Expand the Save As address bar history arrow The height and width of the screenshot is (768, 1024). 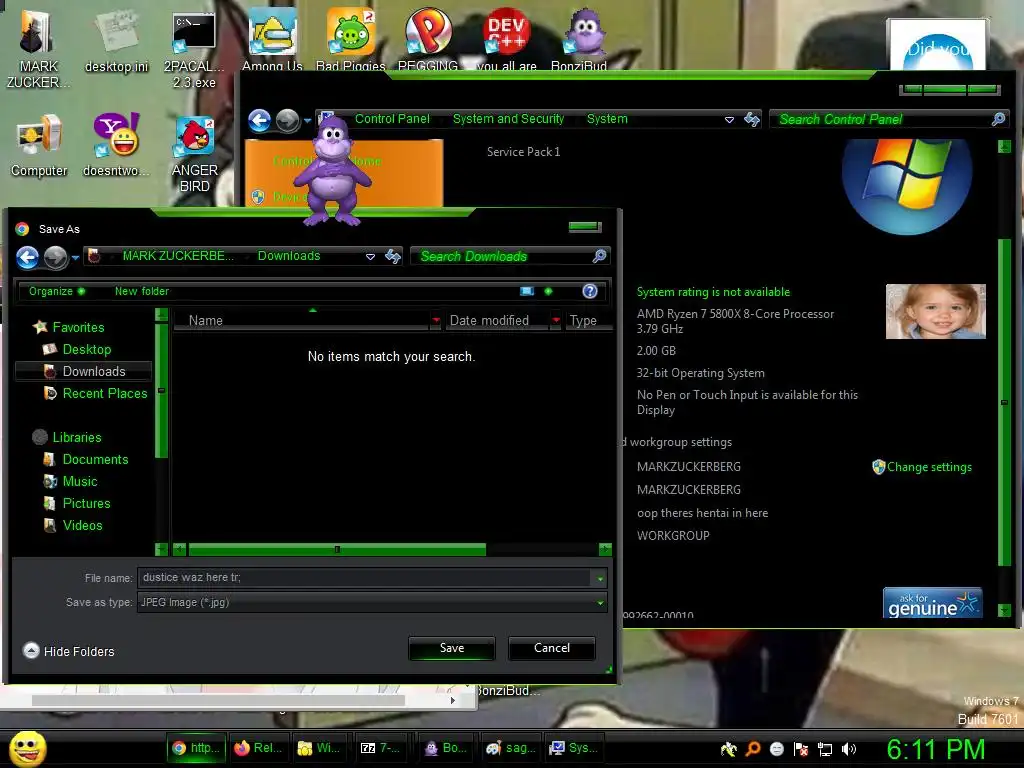370,257
